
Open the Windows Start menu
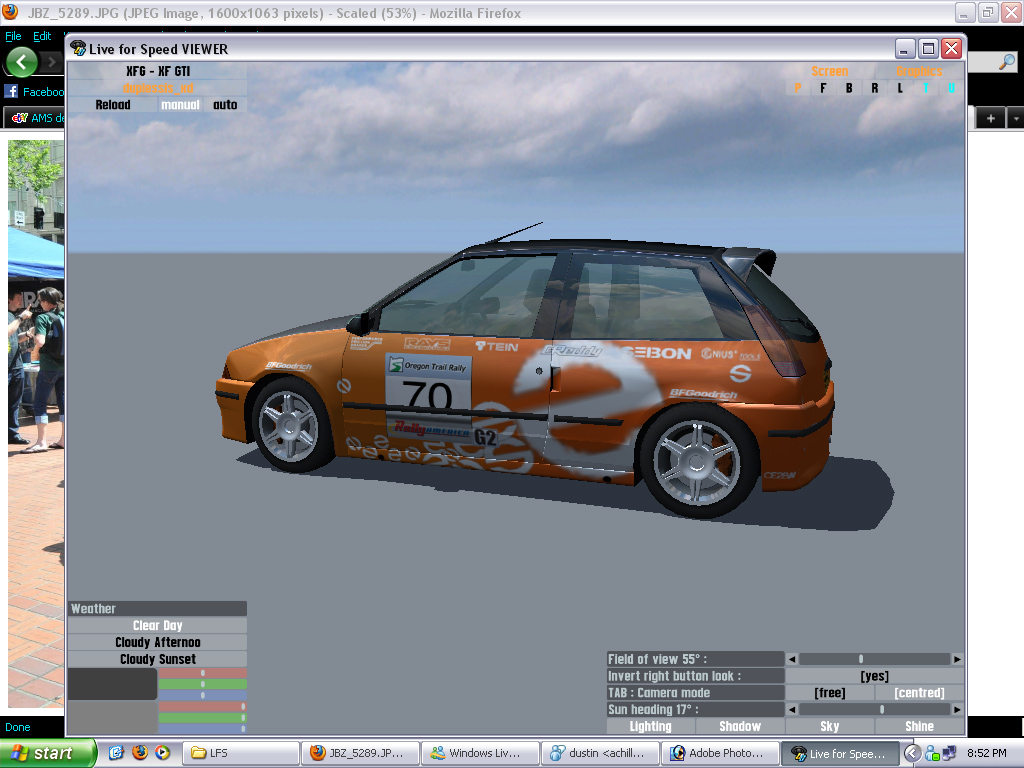[x=48, y=753]
